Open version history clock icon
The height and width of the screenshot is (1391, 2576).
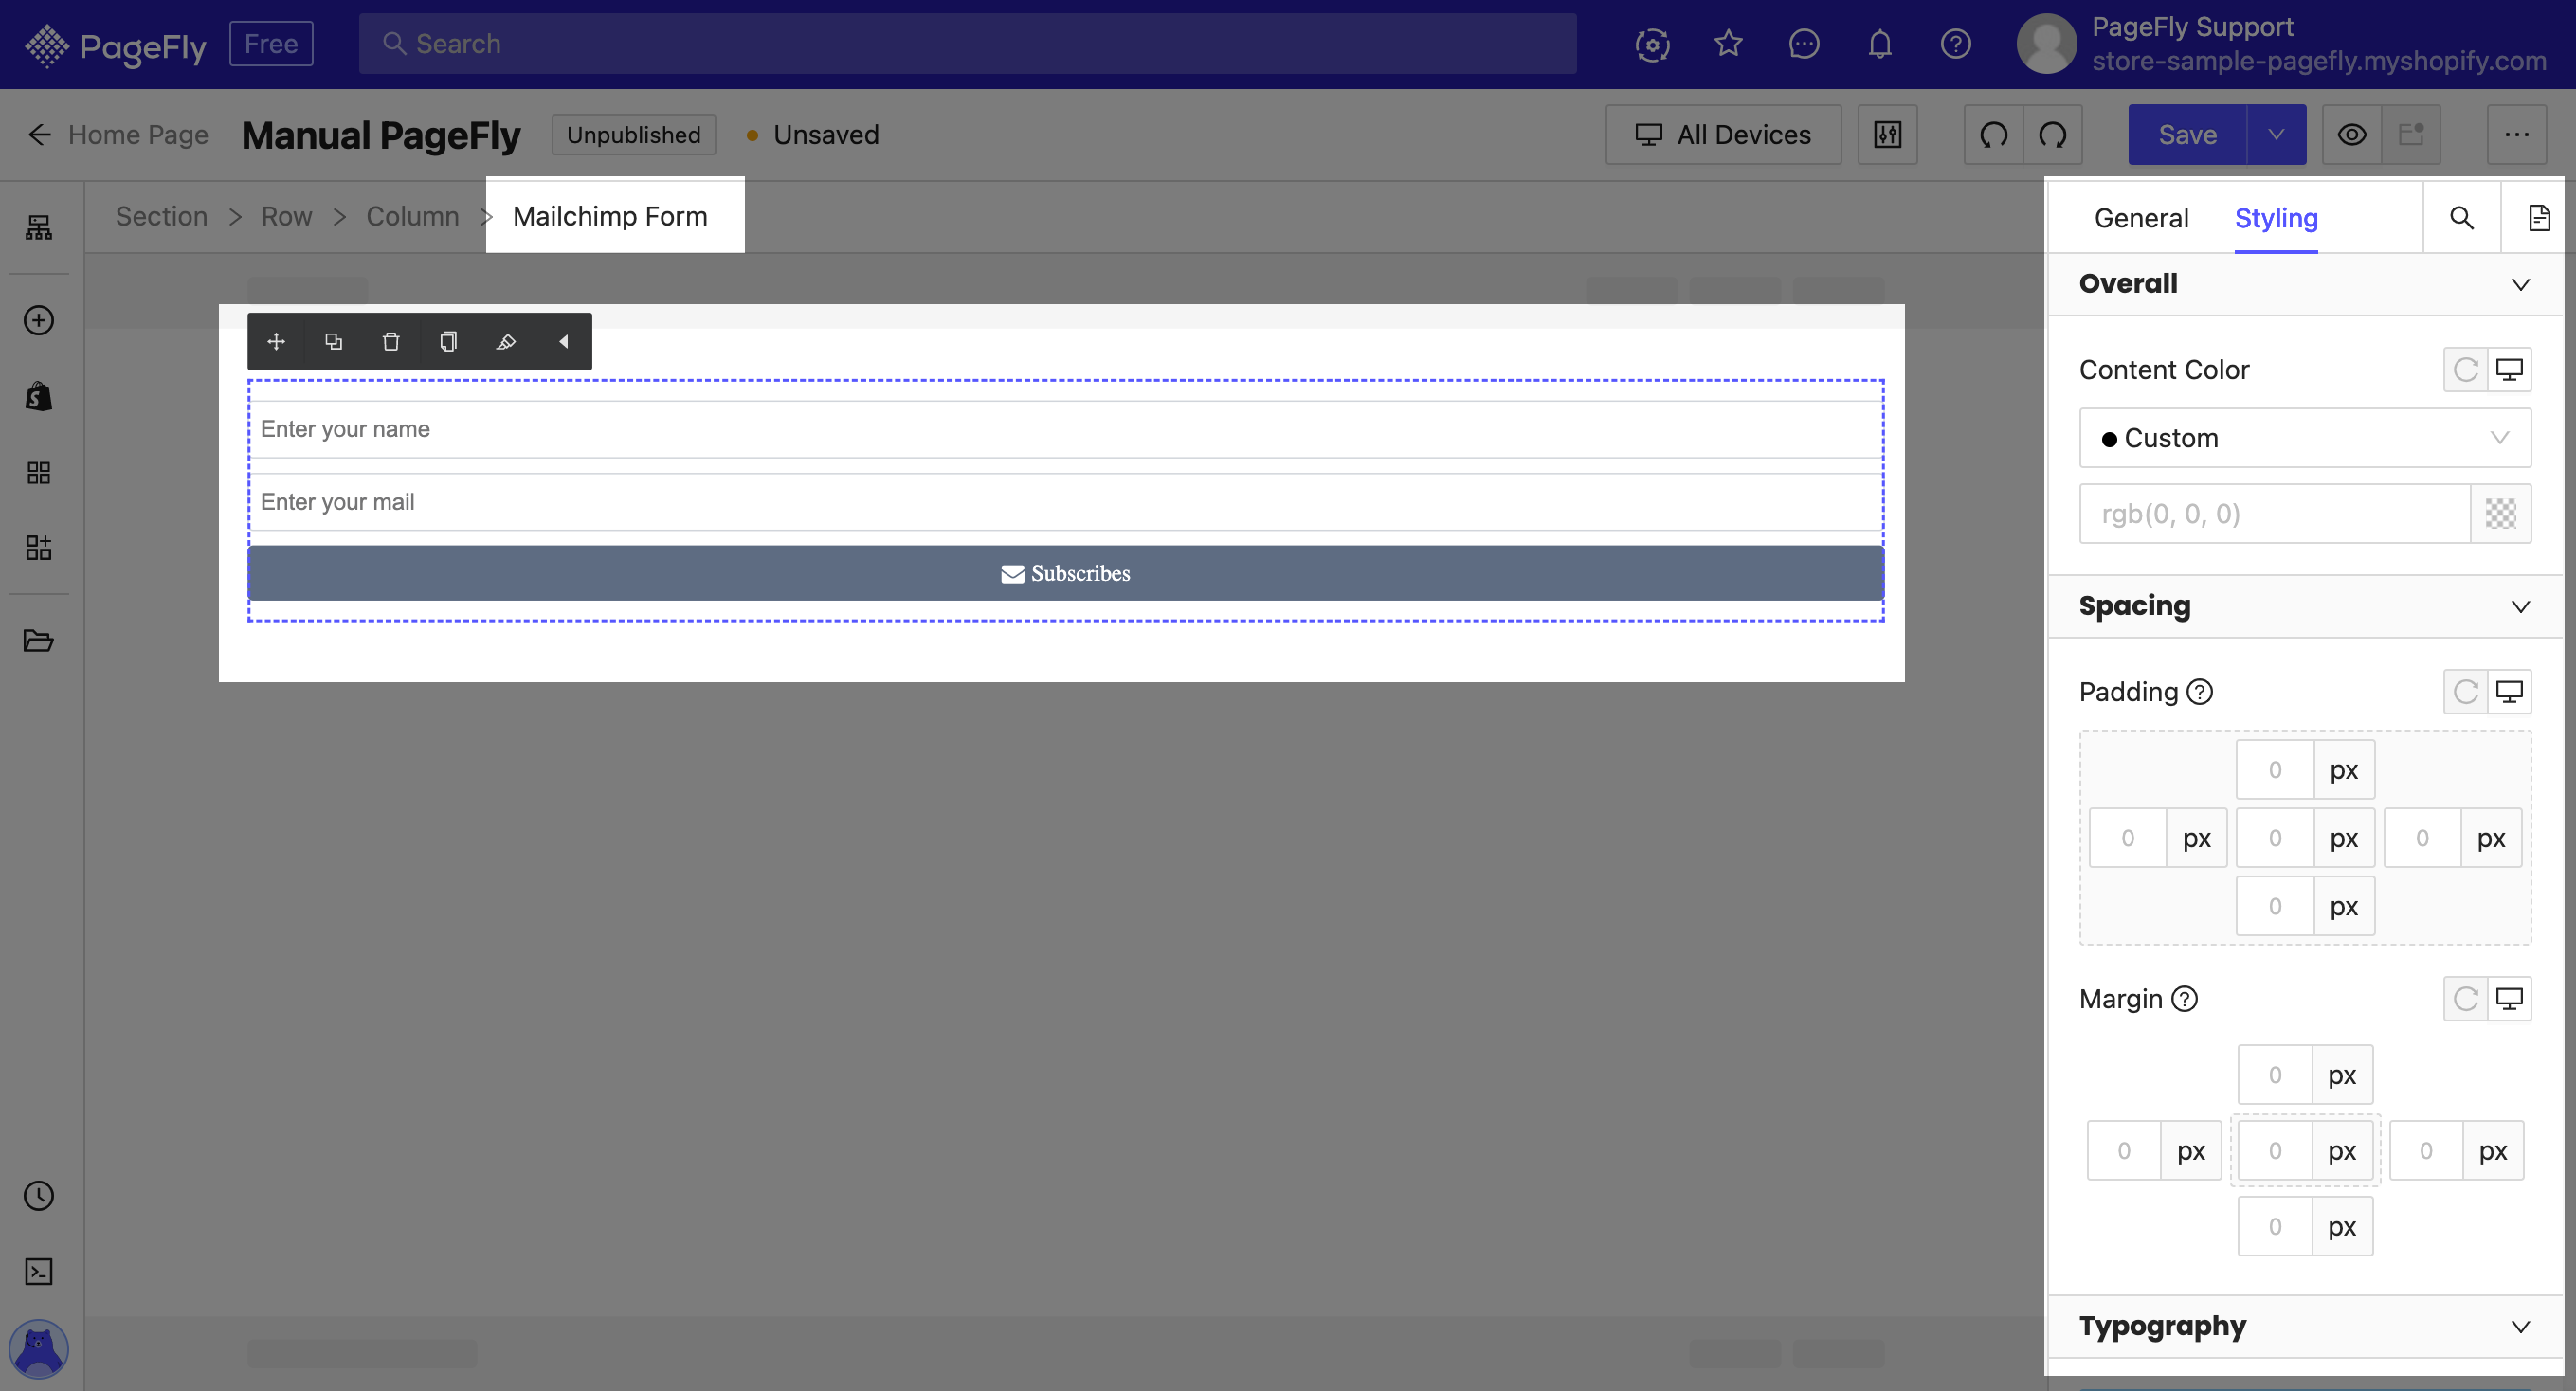[39, 1196]
